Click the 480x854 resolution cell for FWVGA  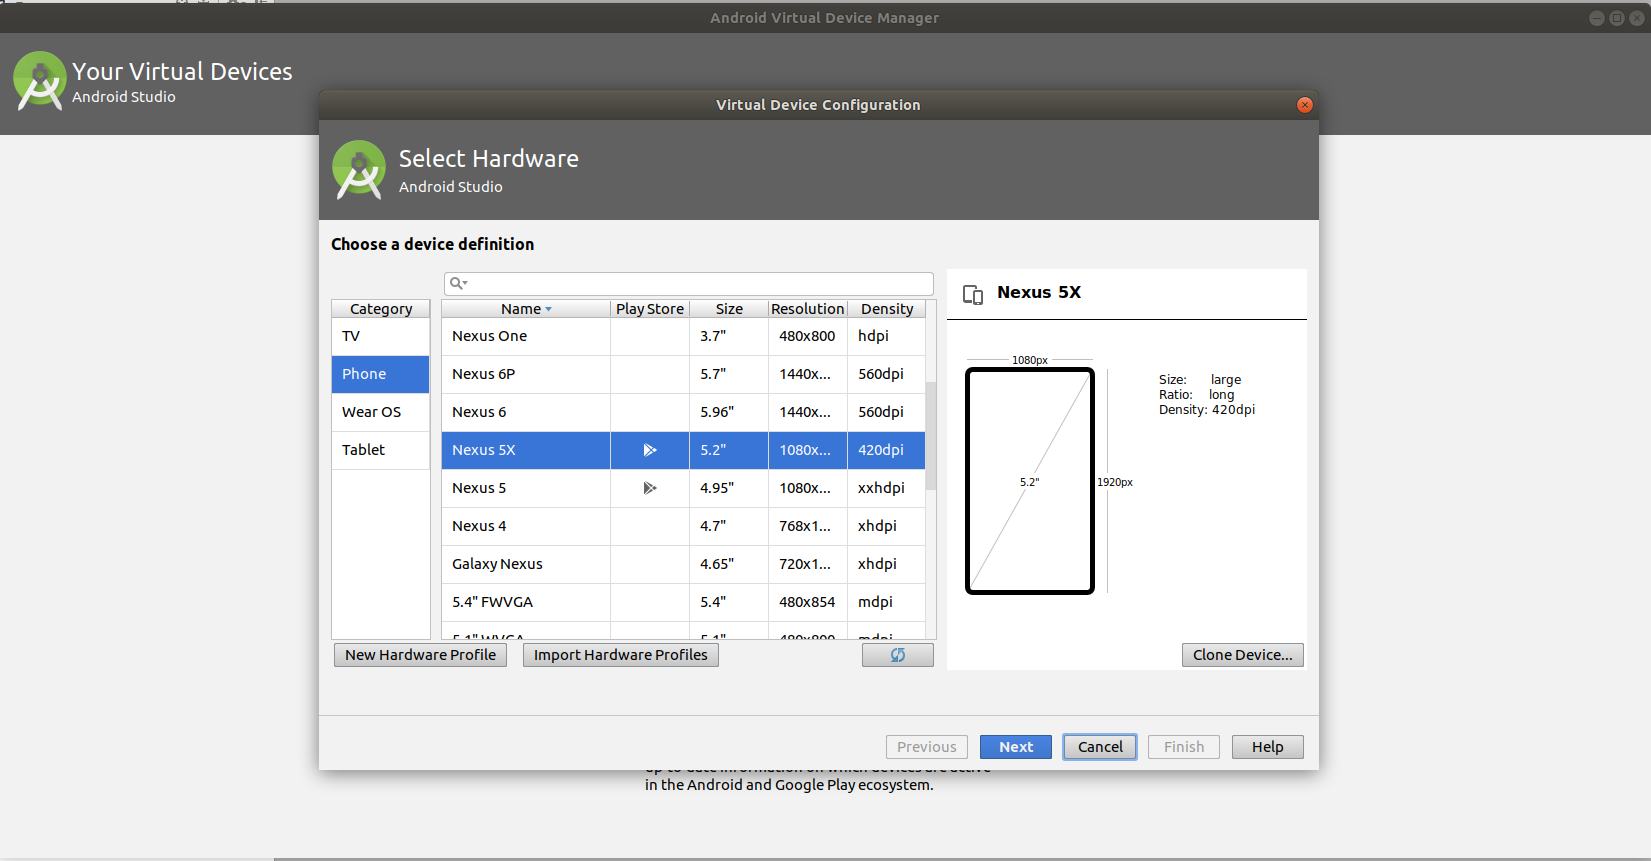click(x=808, y=602)
